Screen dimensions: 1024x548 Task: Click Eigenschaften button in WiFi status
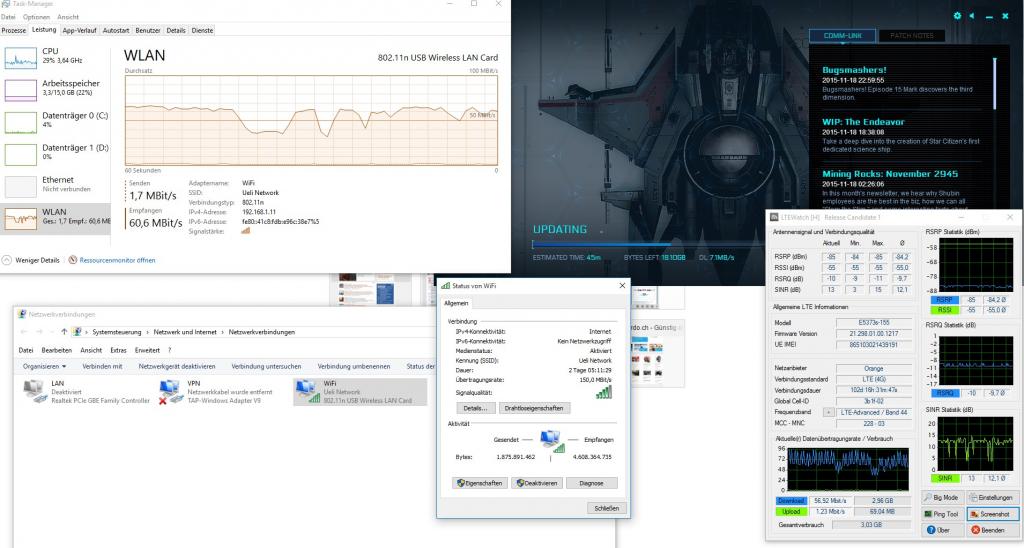480,483
